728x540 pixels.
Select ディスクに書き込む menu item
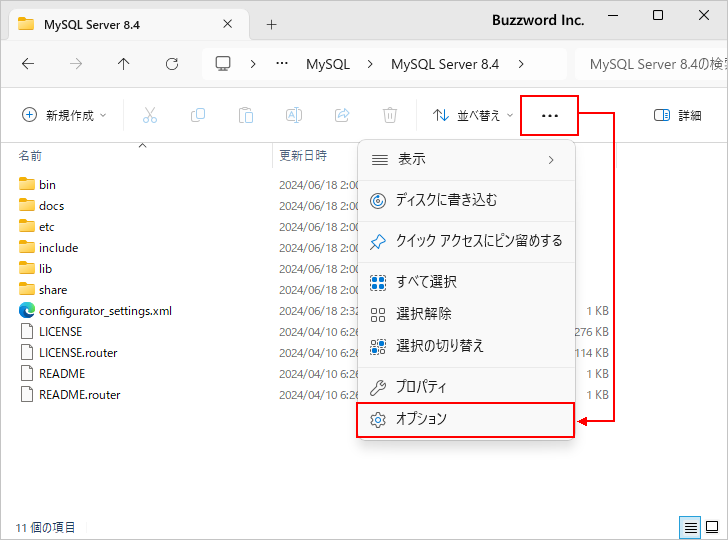pyautogui.click(x=467, y=201)
